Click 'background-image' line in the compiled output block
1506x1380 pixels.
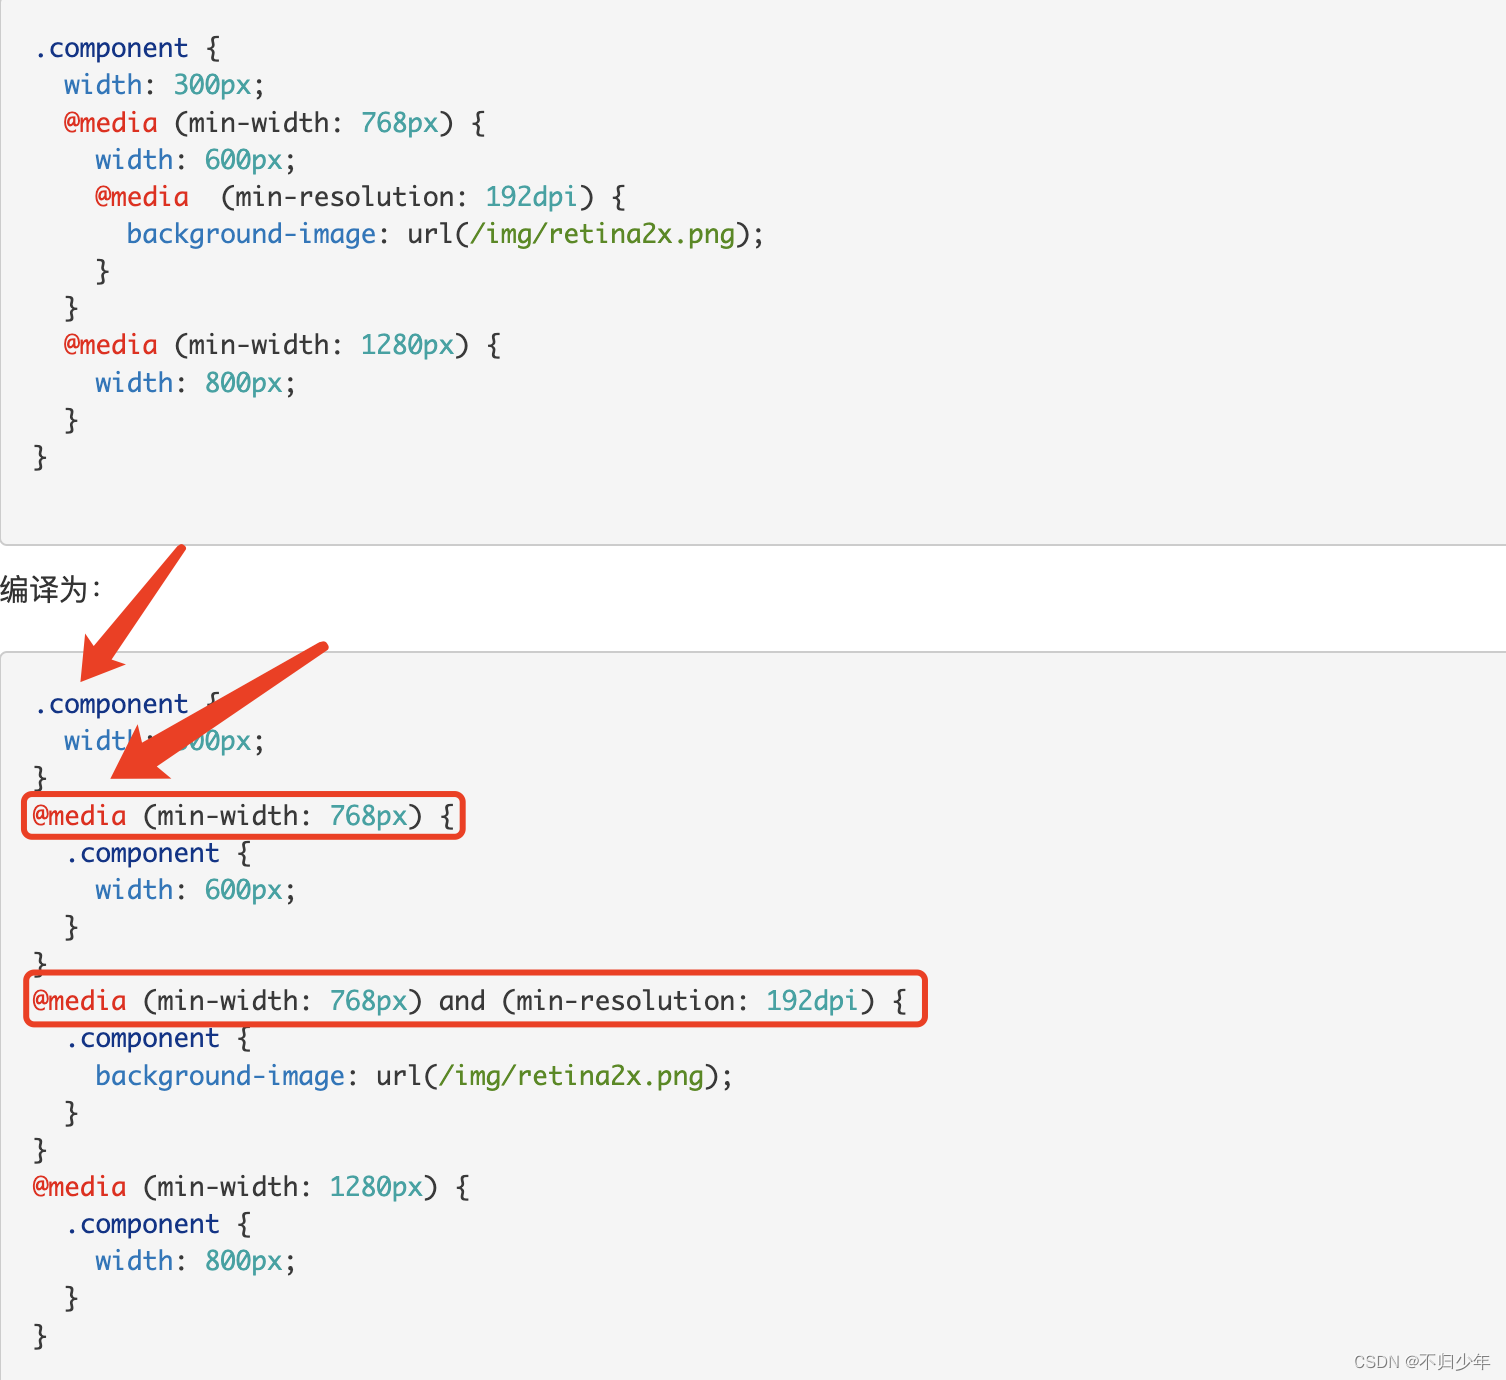pyautogui.click(x=414, y=1076)
